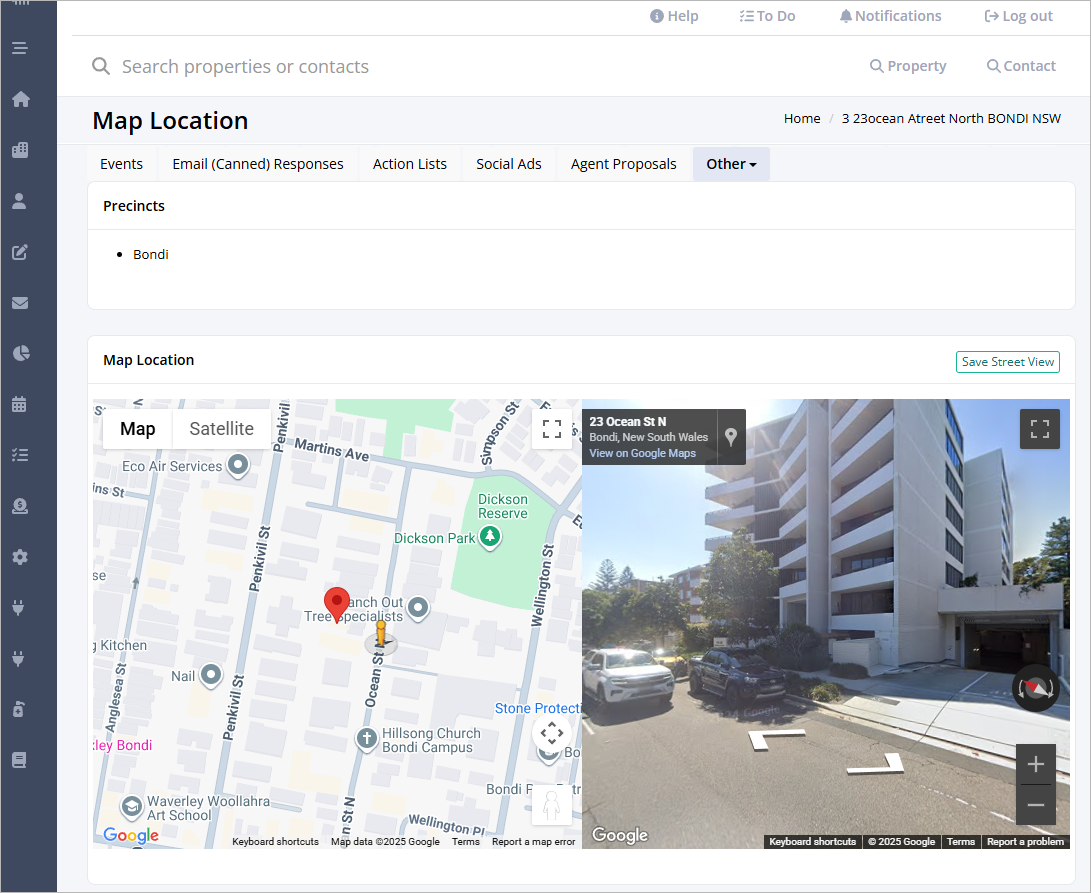This screenshot has width=1091, height=893.
Task: Click the street view compass control
Action: [1035, 688]
